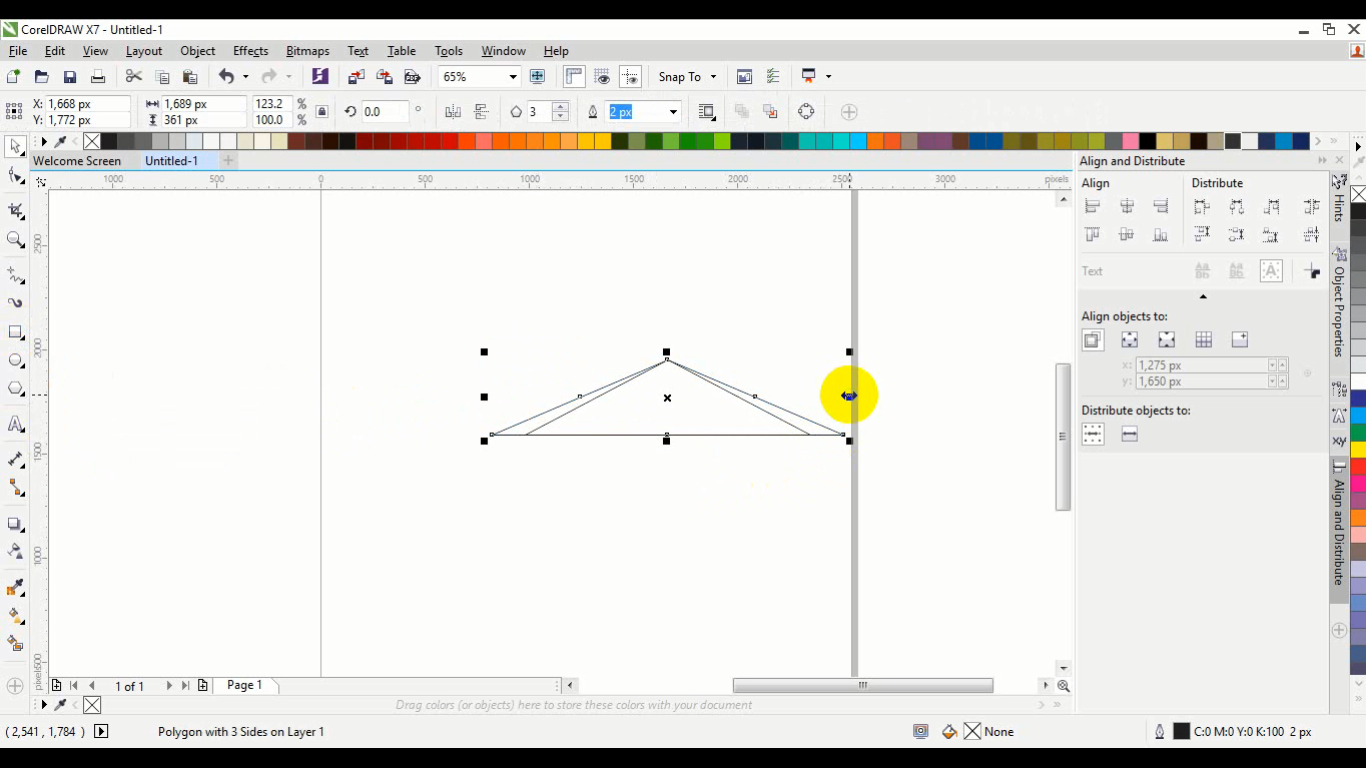Screen dimensions: 1366x768
Task: Click the yellow swatch in the right palette
Action: (1358, 450)
